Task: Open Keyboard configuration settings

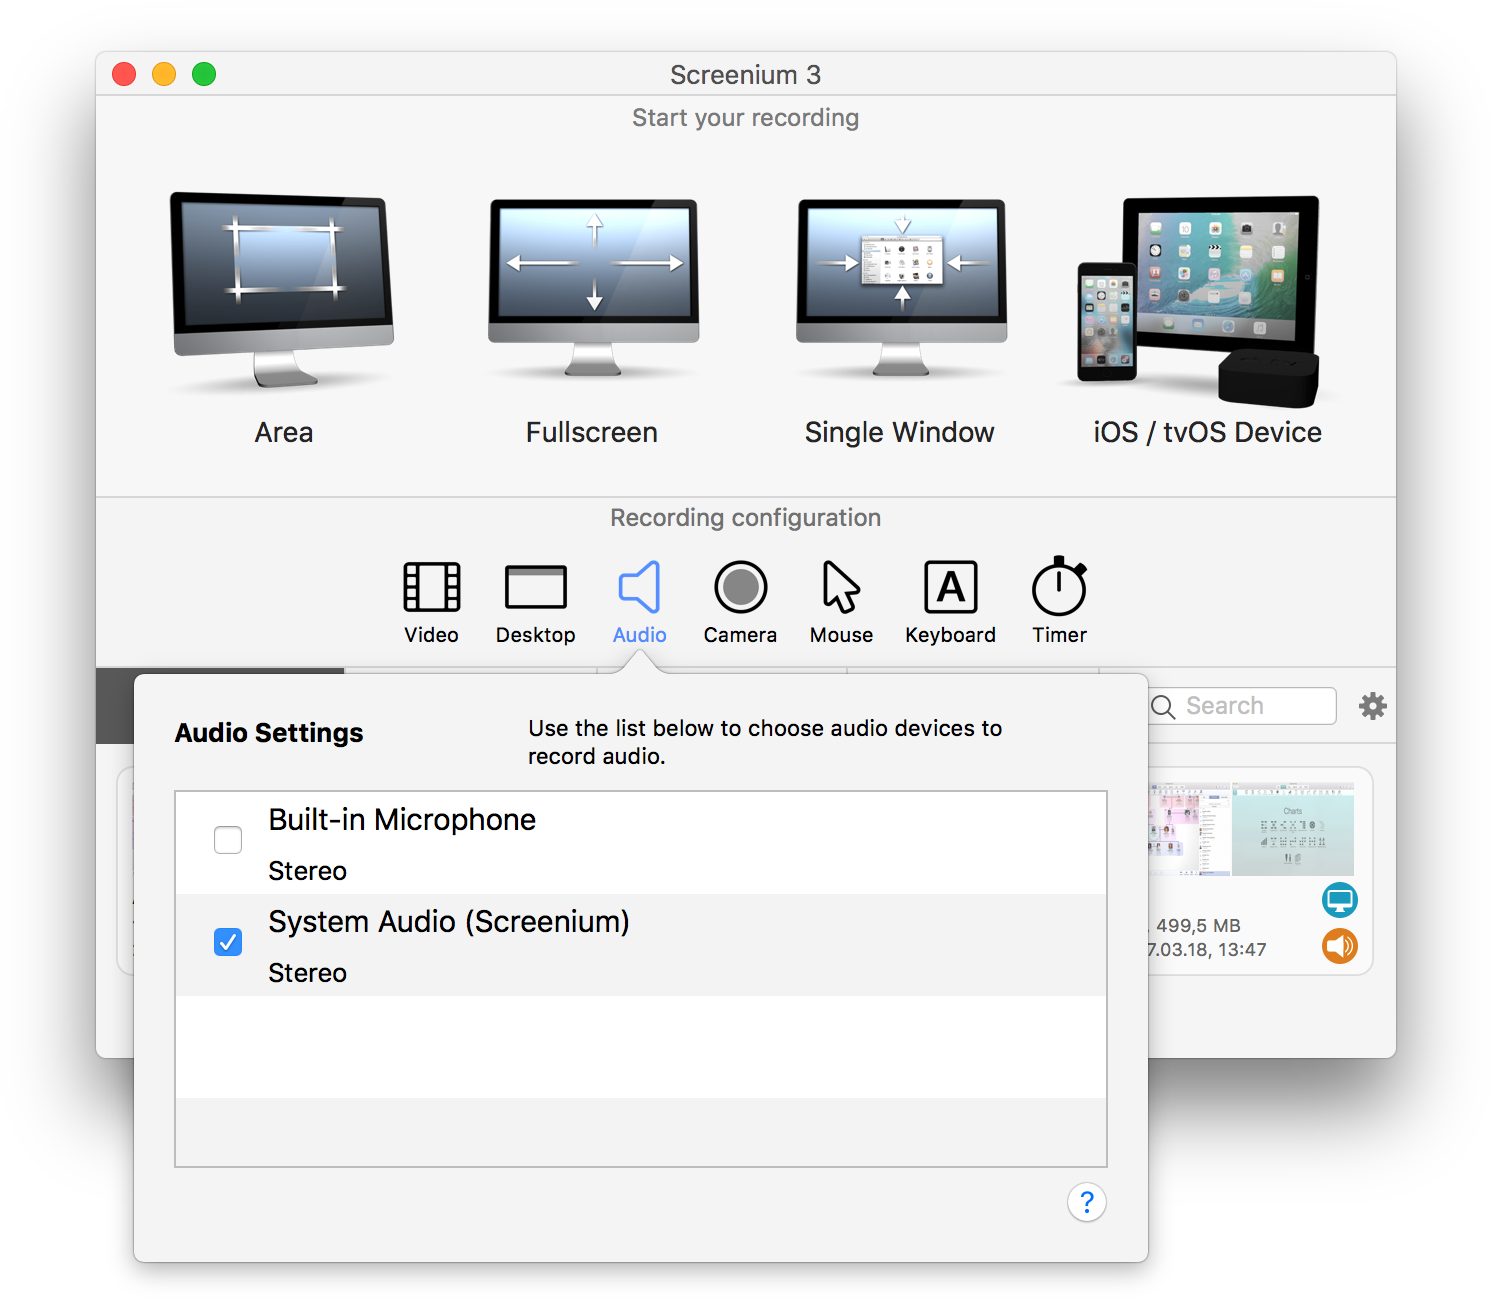Action: click(x=950, y=603)
